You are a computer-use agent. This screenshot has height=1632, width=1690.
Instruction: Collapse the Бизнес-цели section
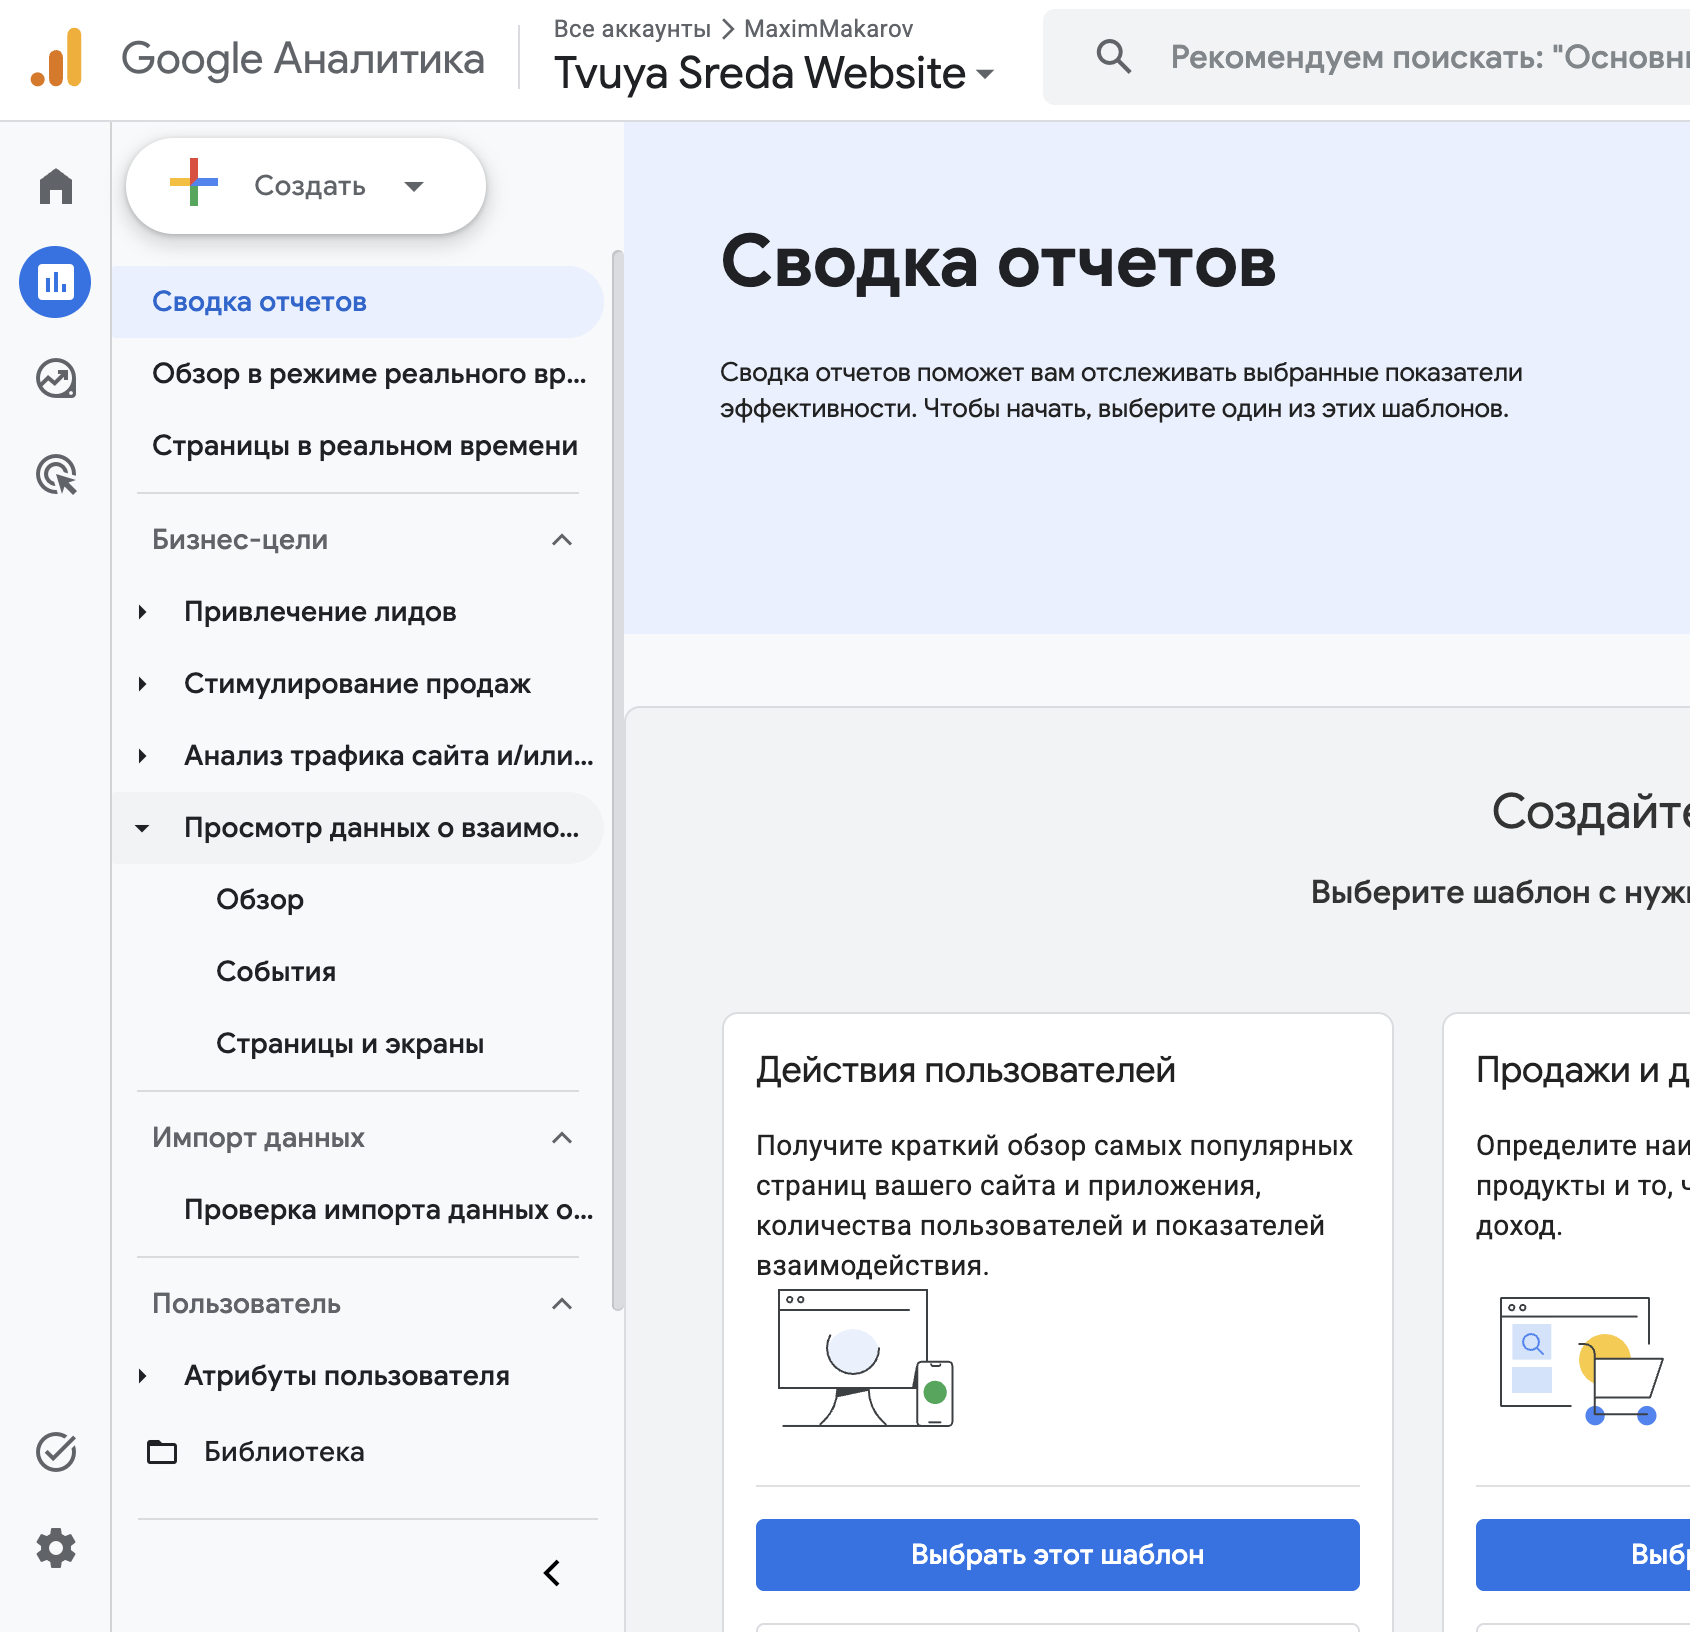[x=562, y=540]
